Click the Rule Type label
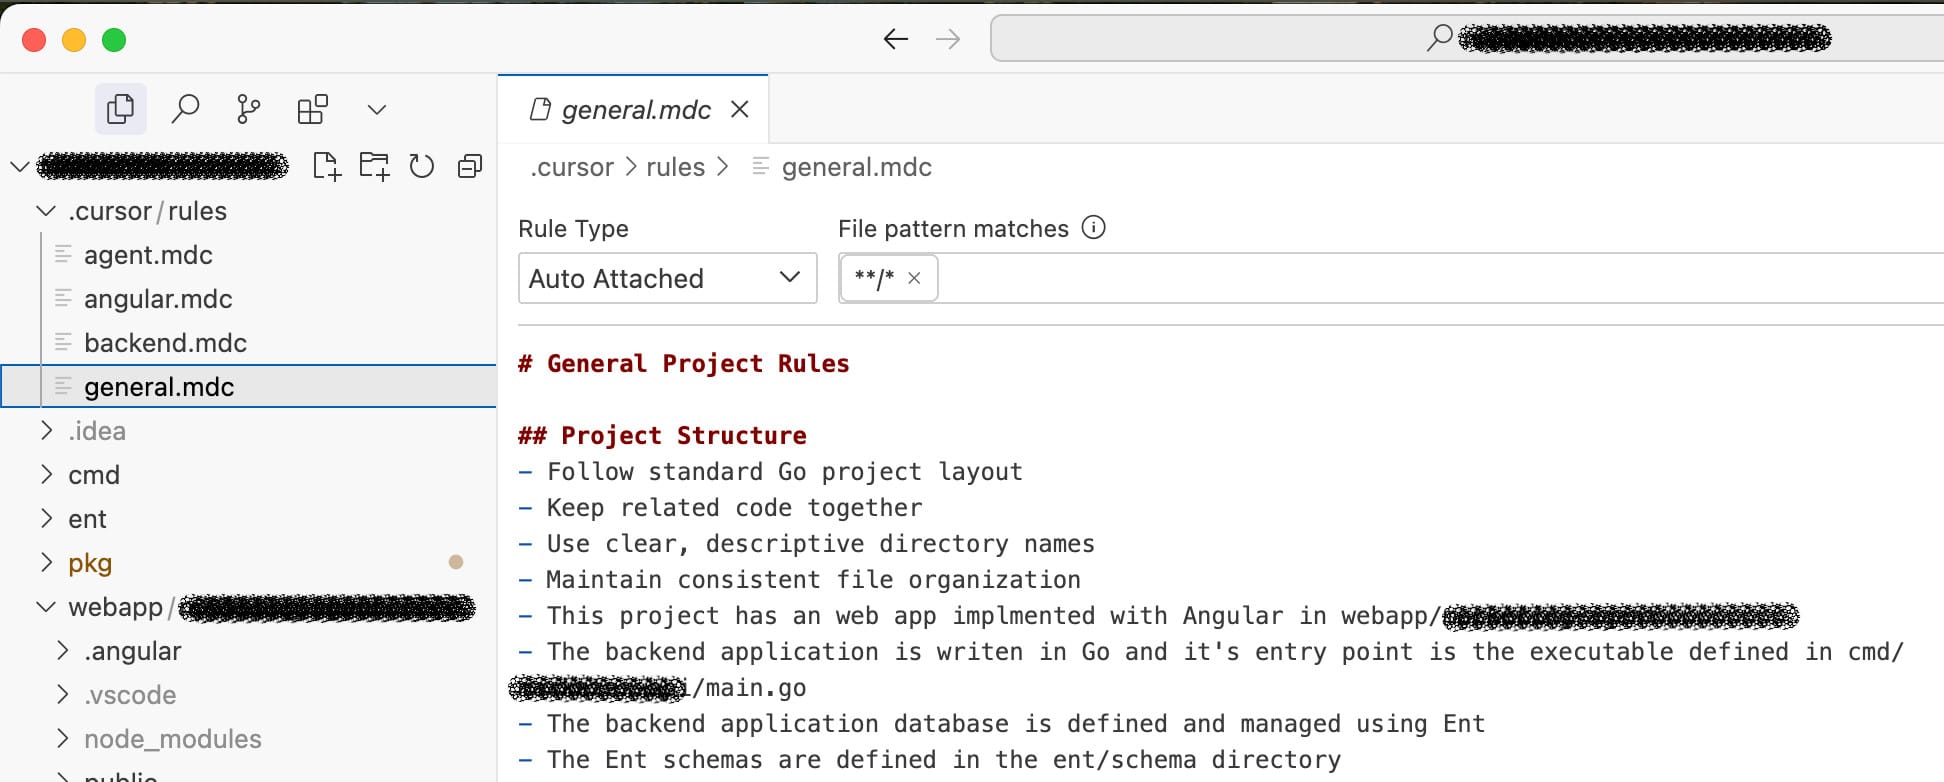 click(573, 228)
